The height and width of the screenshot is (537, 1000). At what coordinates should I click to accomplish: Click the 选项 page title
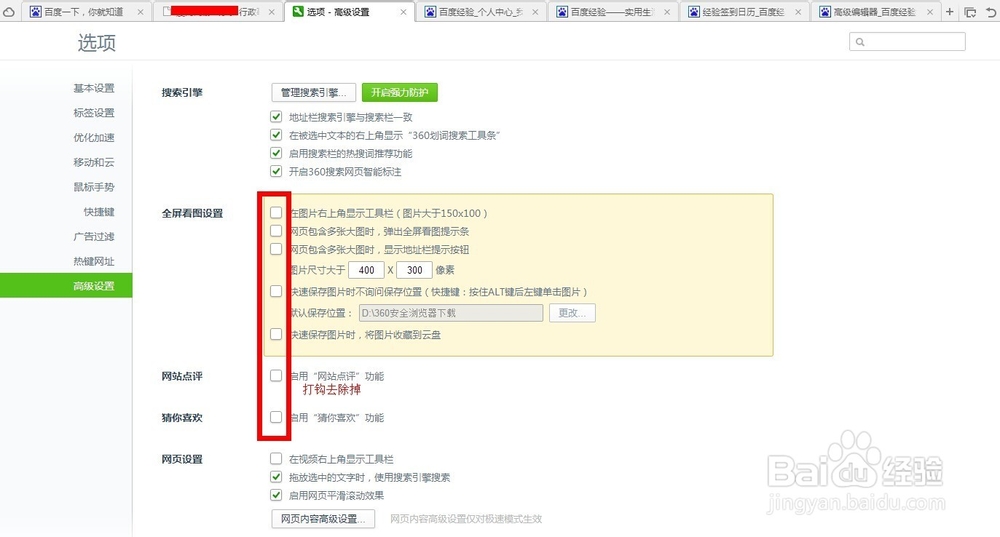(97, 43)
